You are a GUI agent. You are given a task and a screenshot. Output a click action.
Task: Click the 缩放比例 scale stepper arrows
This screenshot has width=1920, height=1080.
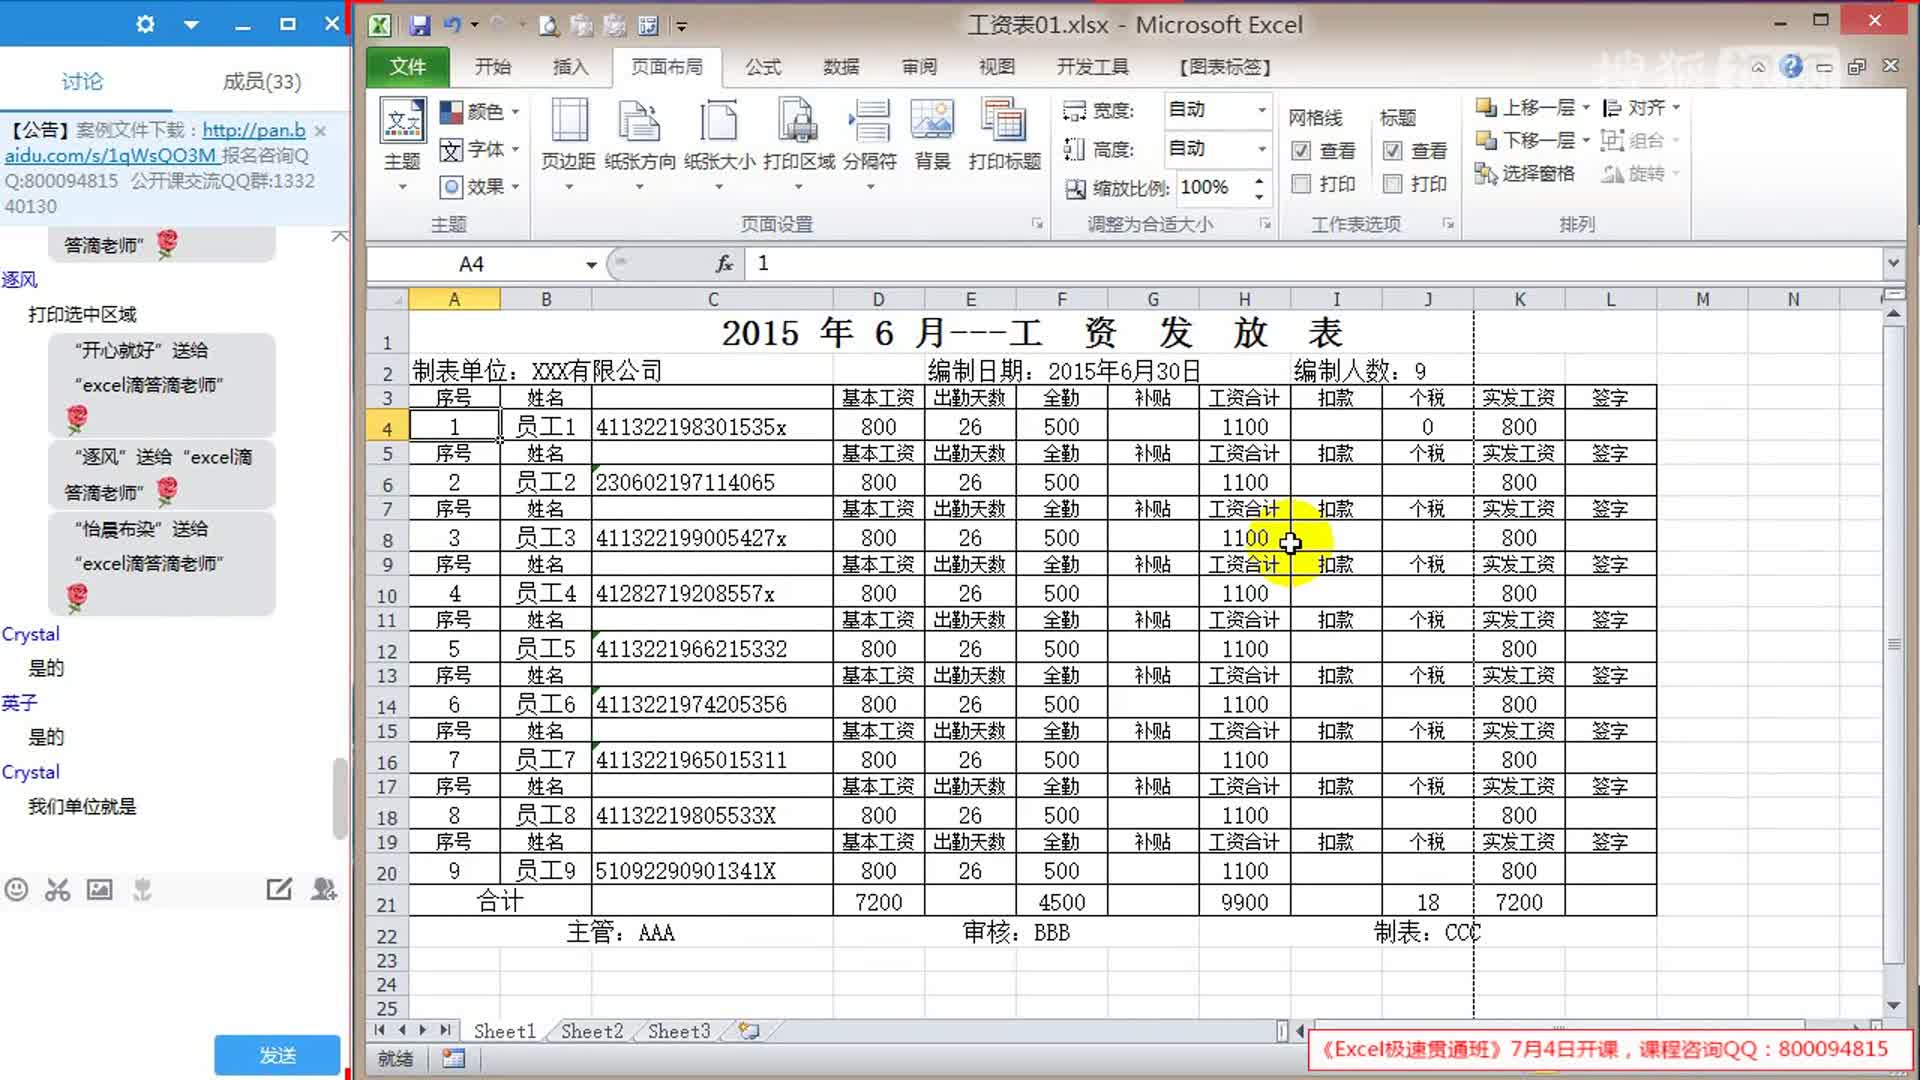click(x=1259, y=188)
